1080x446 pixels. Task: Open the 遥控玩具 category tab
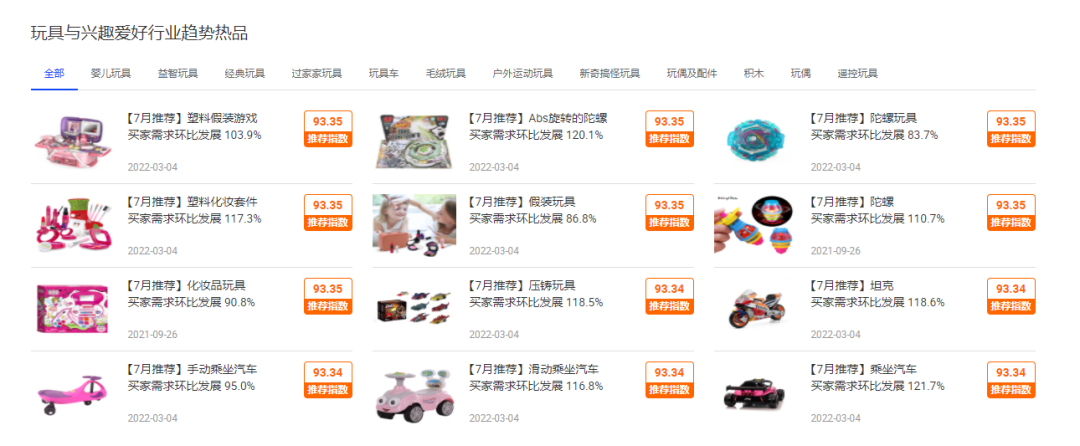click(x=858, y=74)
